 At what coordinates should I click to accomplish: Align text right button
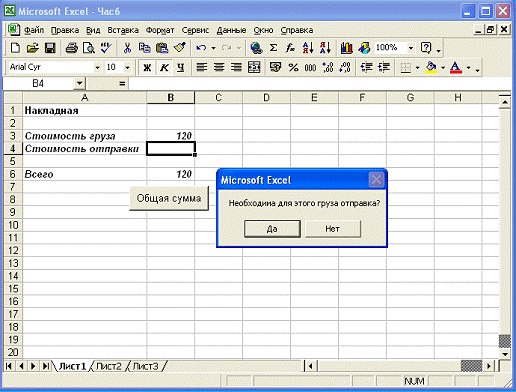click(x=236, y=67)
